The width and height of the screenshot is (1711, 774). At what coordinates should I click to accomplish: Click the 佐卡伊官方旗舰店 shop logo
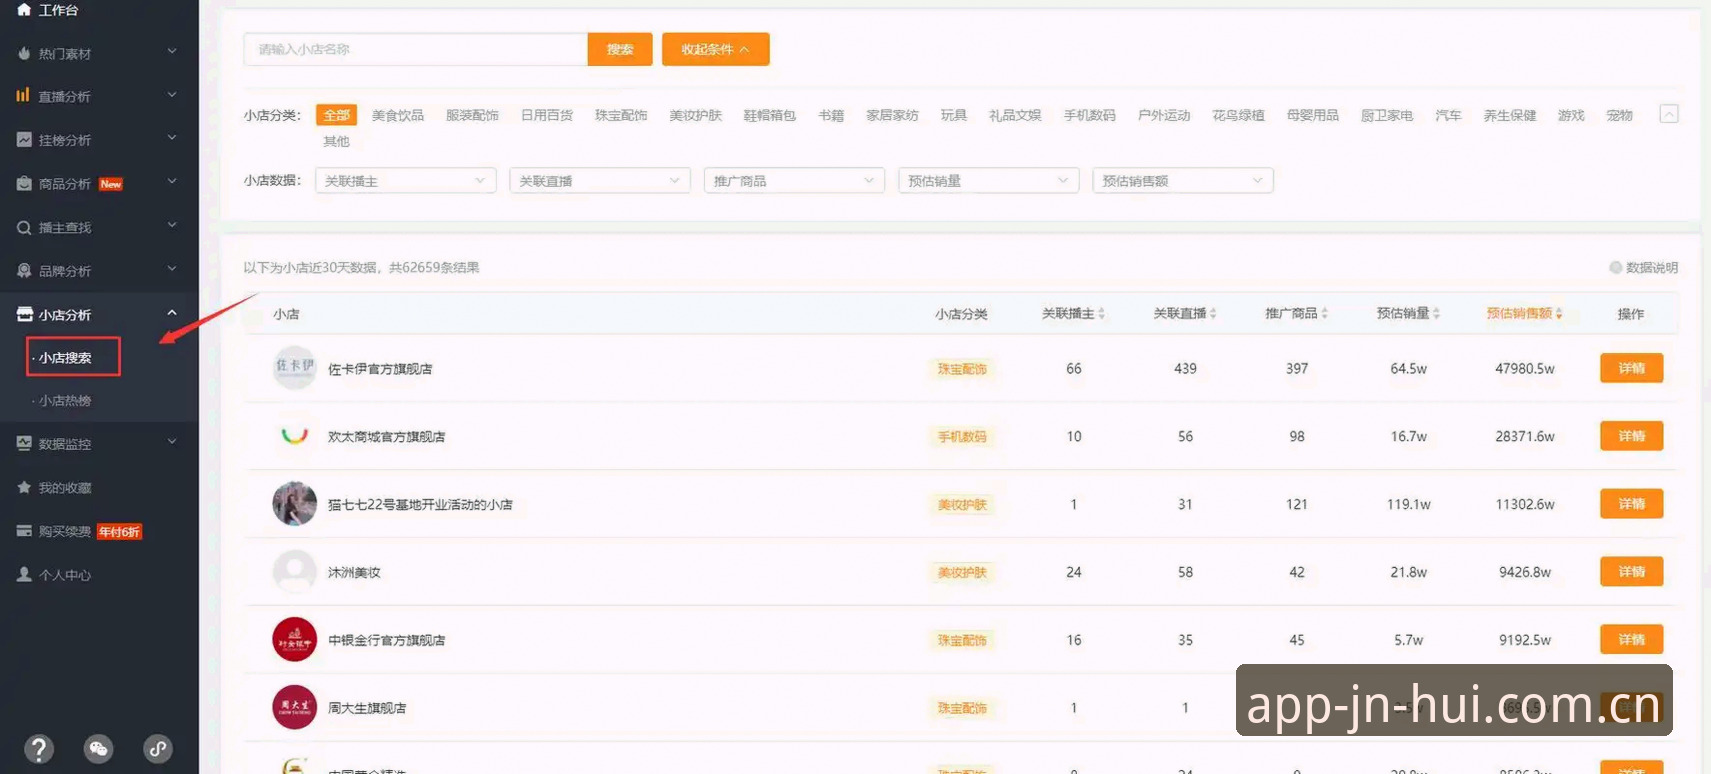coord(294,368)
